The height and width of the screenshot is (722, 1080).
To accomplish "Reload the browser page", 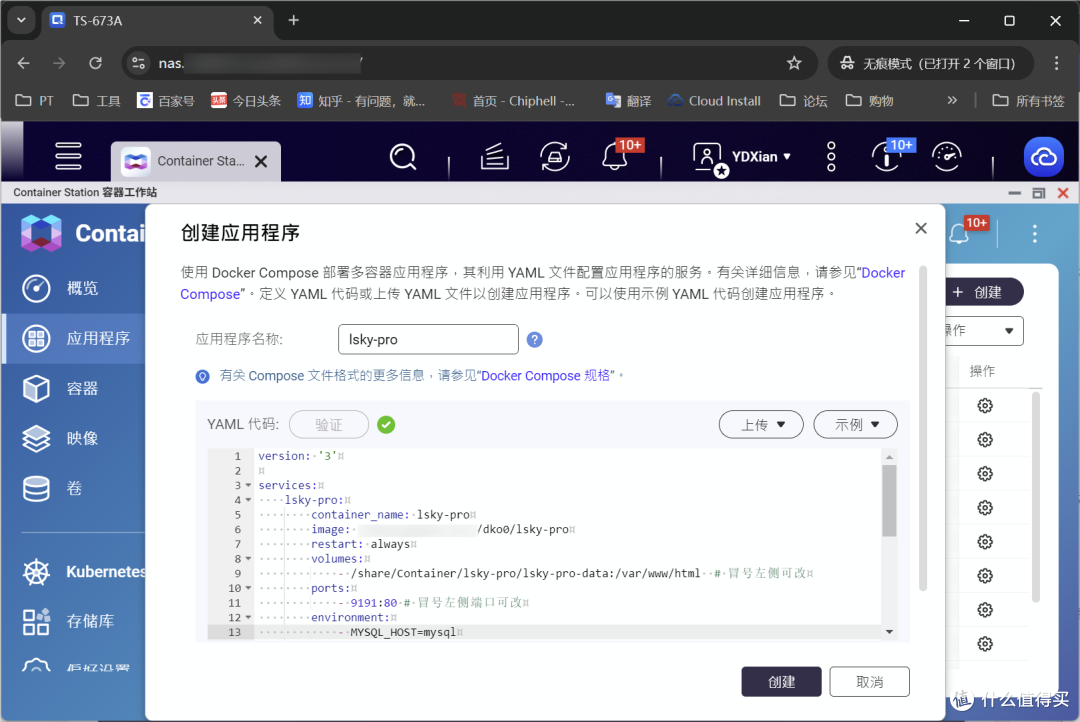I will click(x=96, y=63).
